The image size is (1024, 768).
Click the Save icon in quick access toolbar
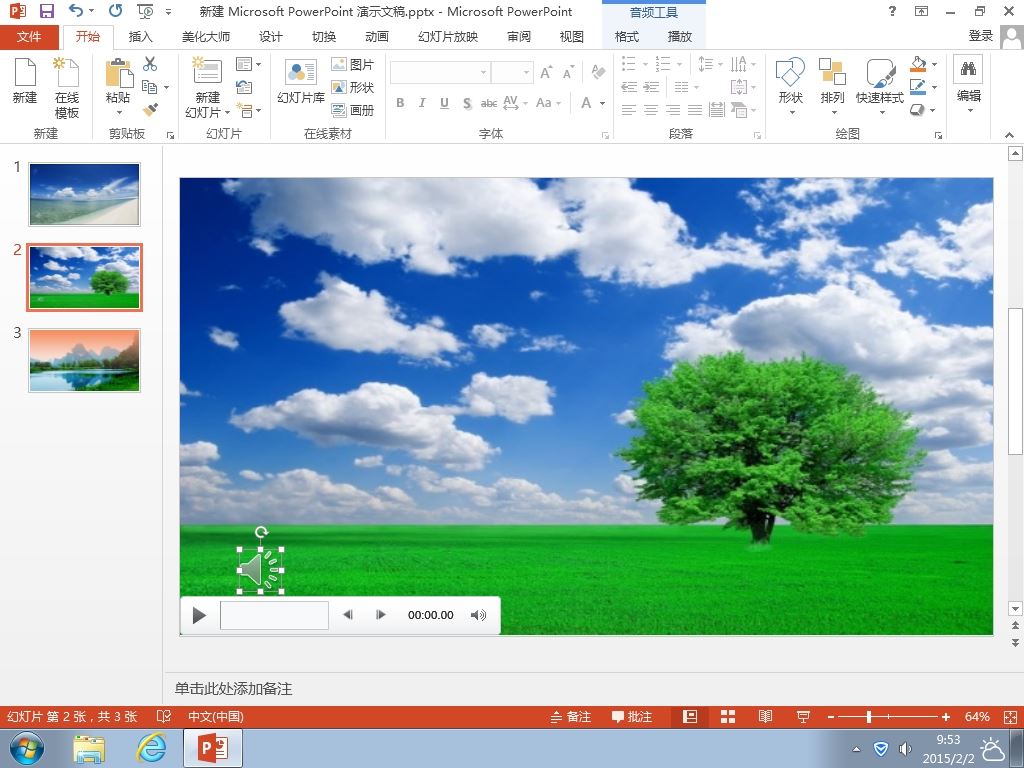pyautogui.click(x=46, y=11)
